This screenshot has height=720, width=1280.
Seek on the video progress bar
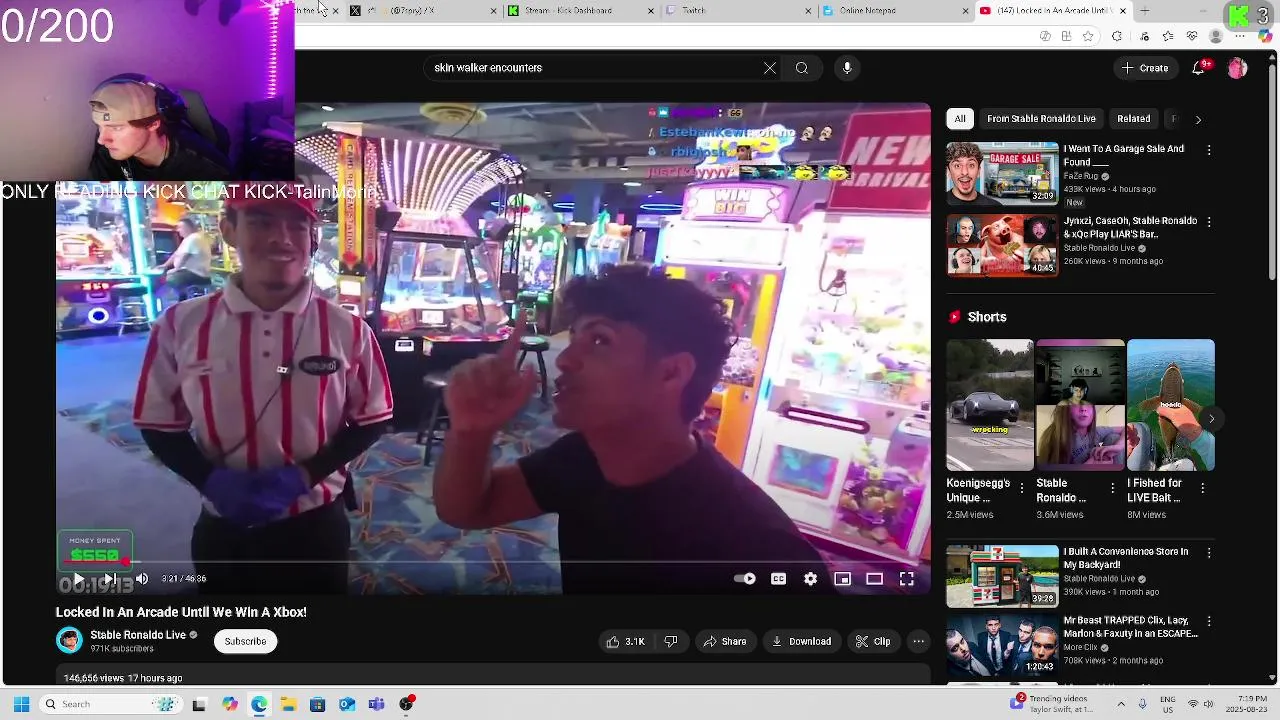[x=493, y=562]
